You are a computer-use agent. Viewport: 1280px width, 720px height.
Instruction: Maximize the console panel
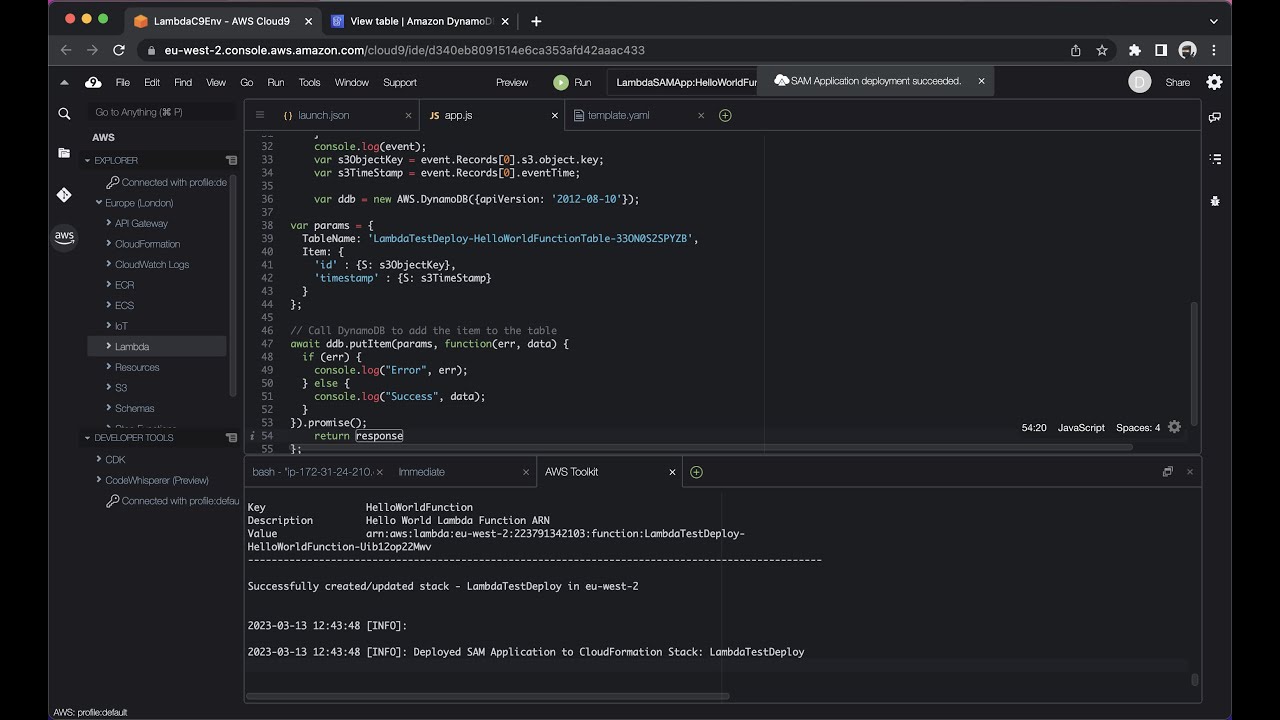pos(1167,472)
